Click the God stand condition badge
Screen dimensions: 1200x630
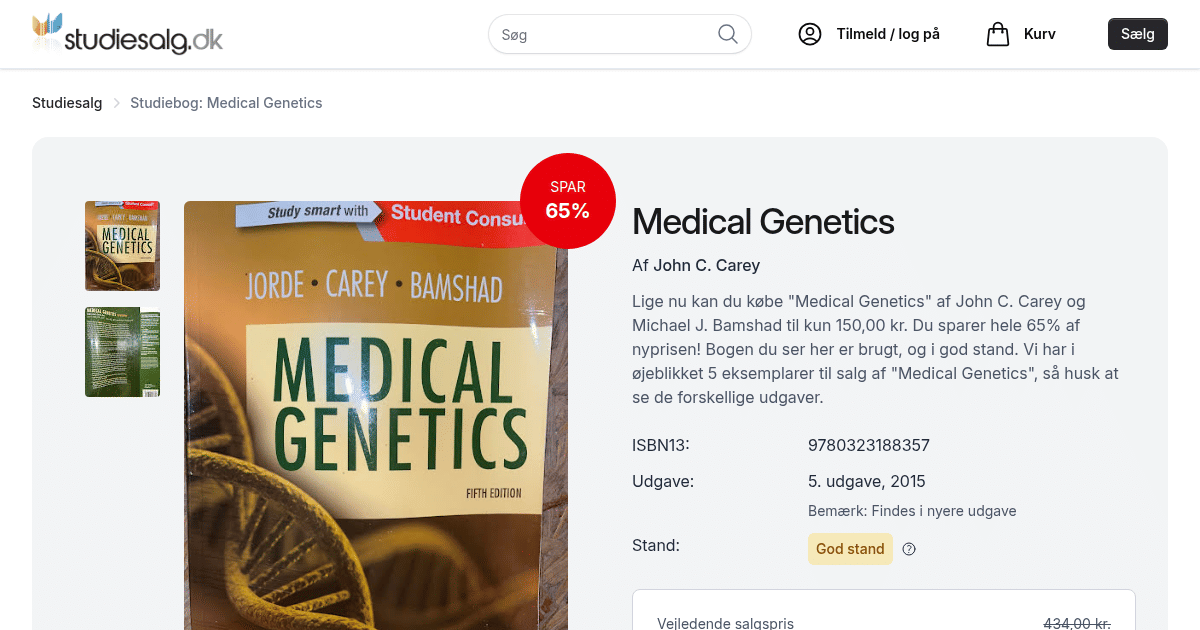click(850, 549)
